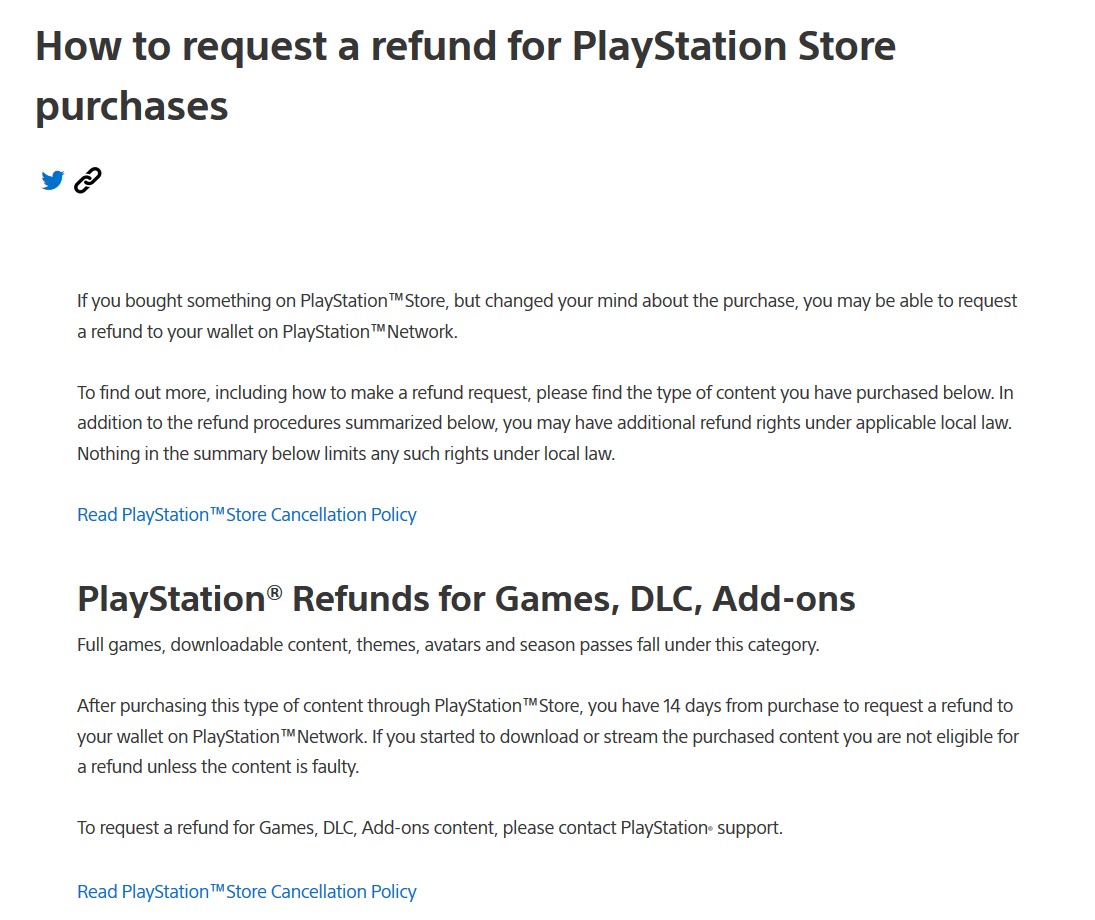
Task: Click the intro paragraph about changing your mind
Action: (x=547, y=315)
